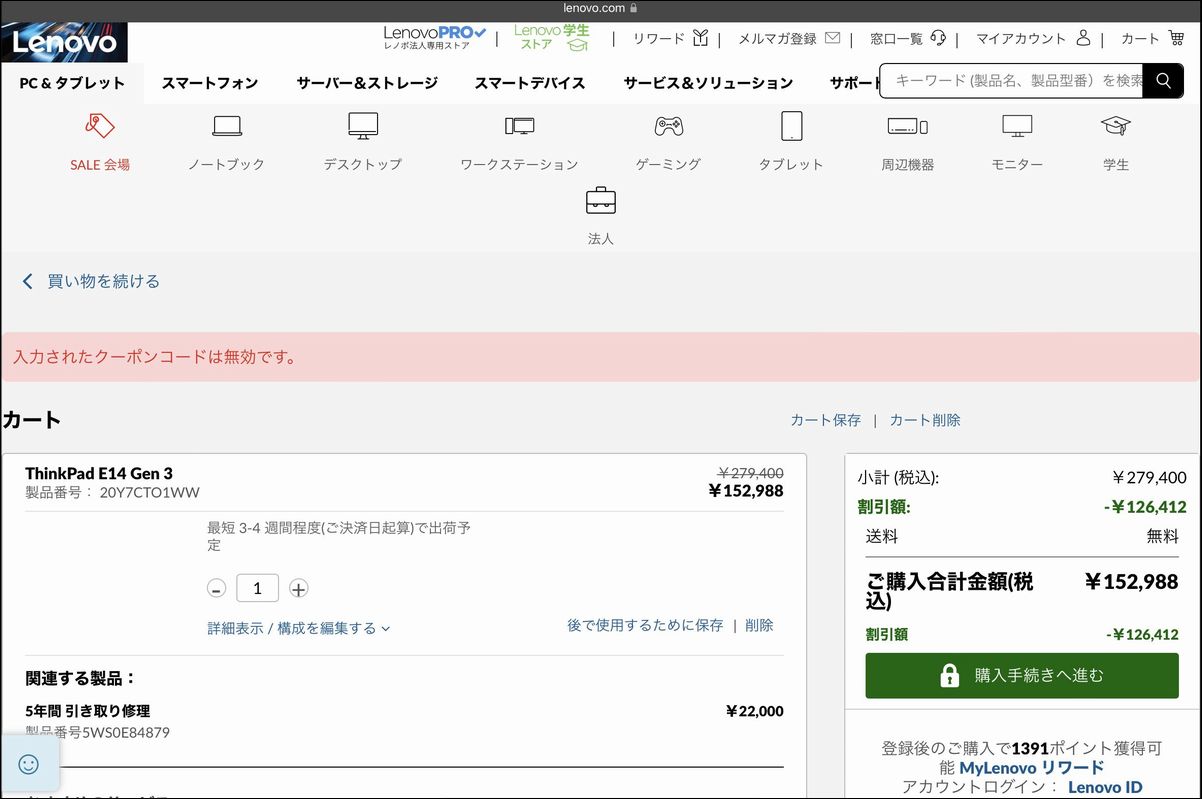The width and height of the screenshot is (1202, 799).
Task: Click カート保存 link
Action: (x=825, y=420)
